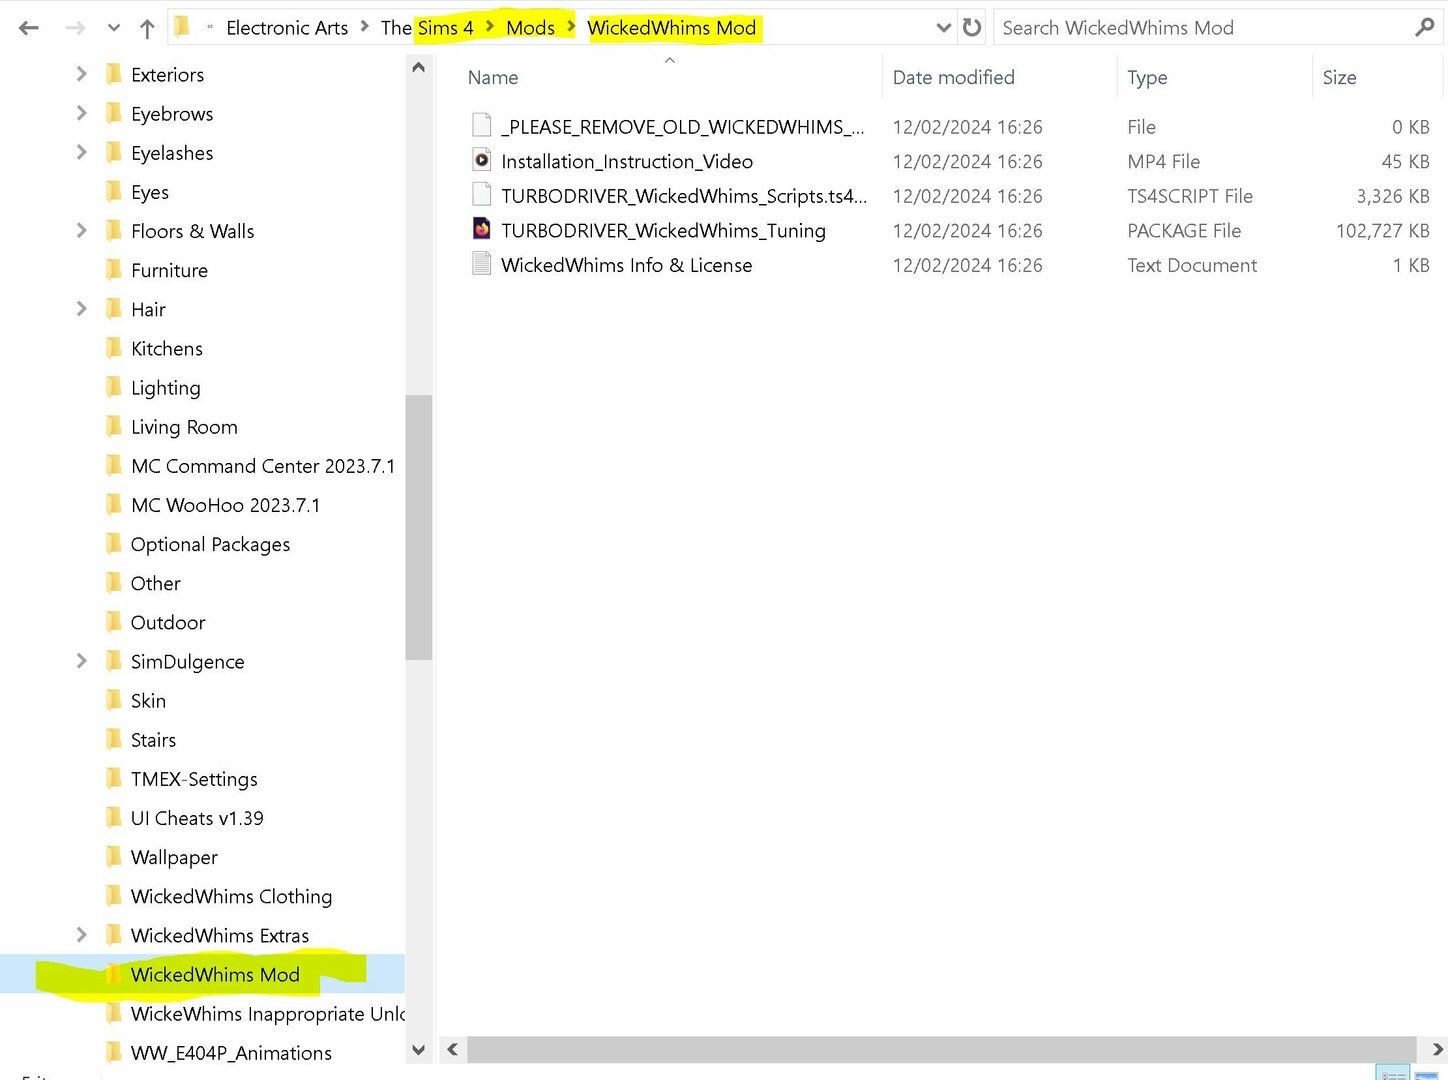Select WickedWhims Info & License document icon
Screen dimensions: 1448x1080
tap(482, 263)
